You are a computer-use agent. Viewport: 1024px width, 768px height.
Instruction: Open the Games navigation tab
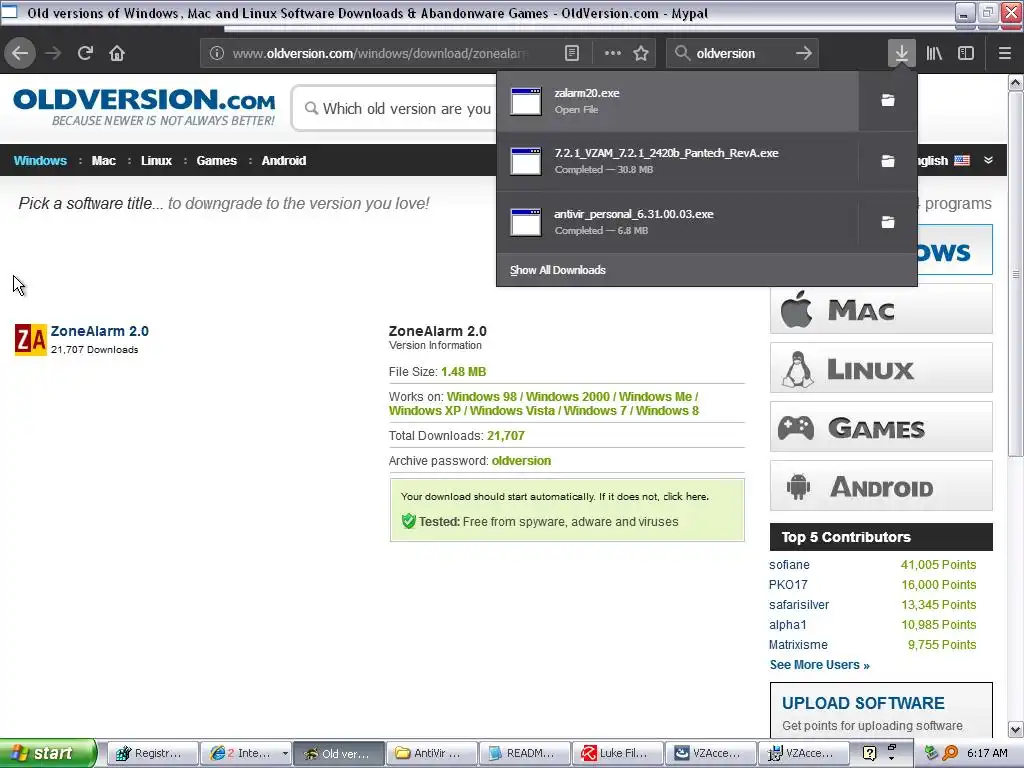pyautogui.click(x=216, y=161)
